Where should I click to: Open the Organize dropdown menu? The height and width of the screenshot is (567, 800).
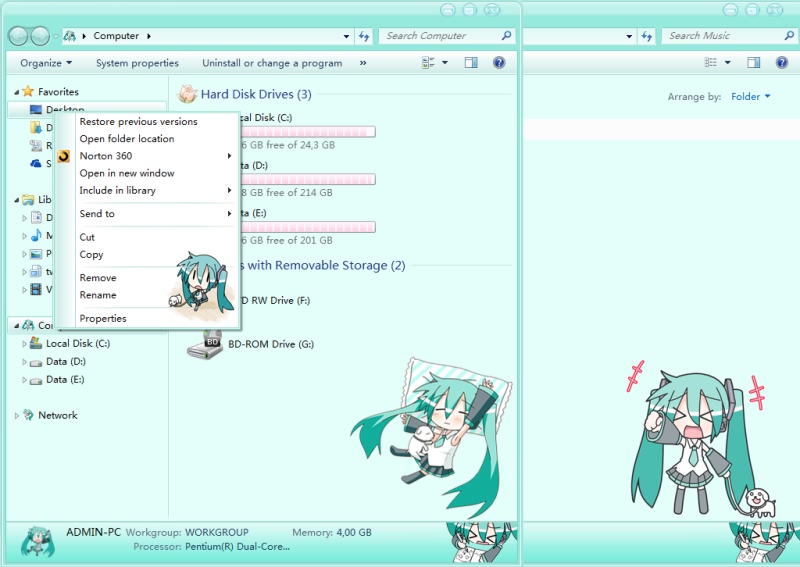pyautogui.click(x=46, y=63)
